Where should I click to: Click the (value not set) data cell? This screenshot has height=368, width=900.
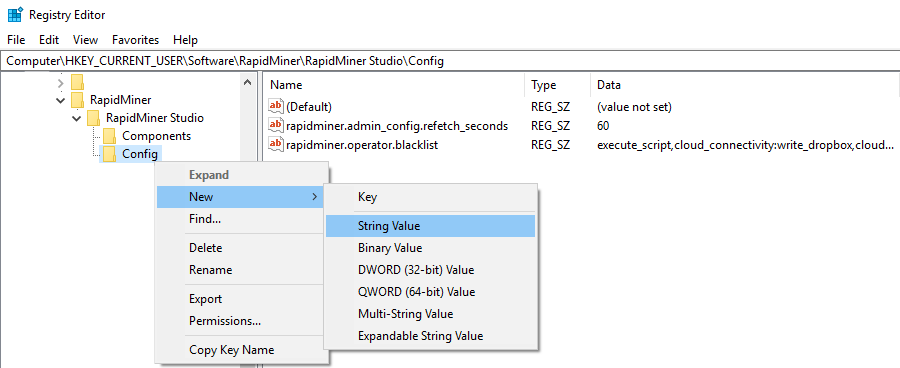[x=634, y=107]
